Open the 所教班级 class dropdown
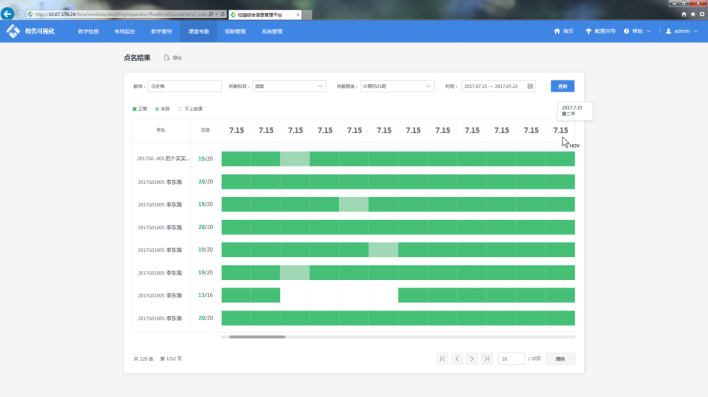 [397, 86]
